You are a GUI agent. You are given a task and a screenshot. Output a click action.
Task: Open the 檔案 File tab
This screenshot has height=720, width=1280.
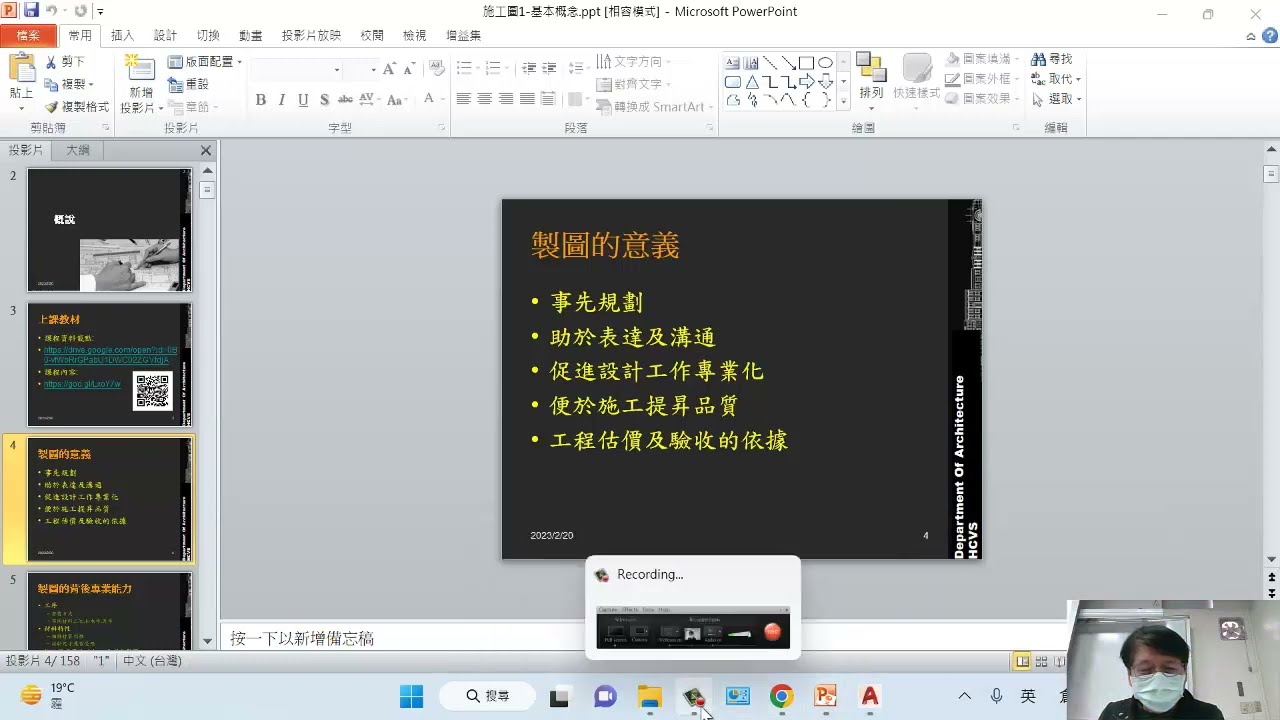coord(28,36)
